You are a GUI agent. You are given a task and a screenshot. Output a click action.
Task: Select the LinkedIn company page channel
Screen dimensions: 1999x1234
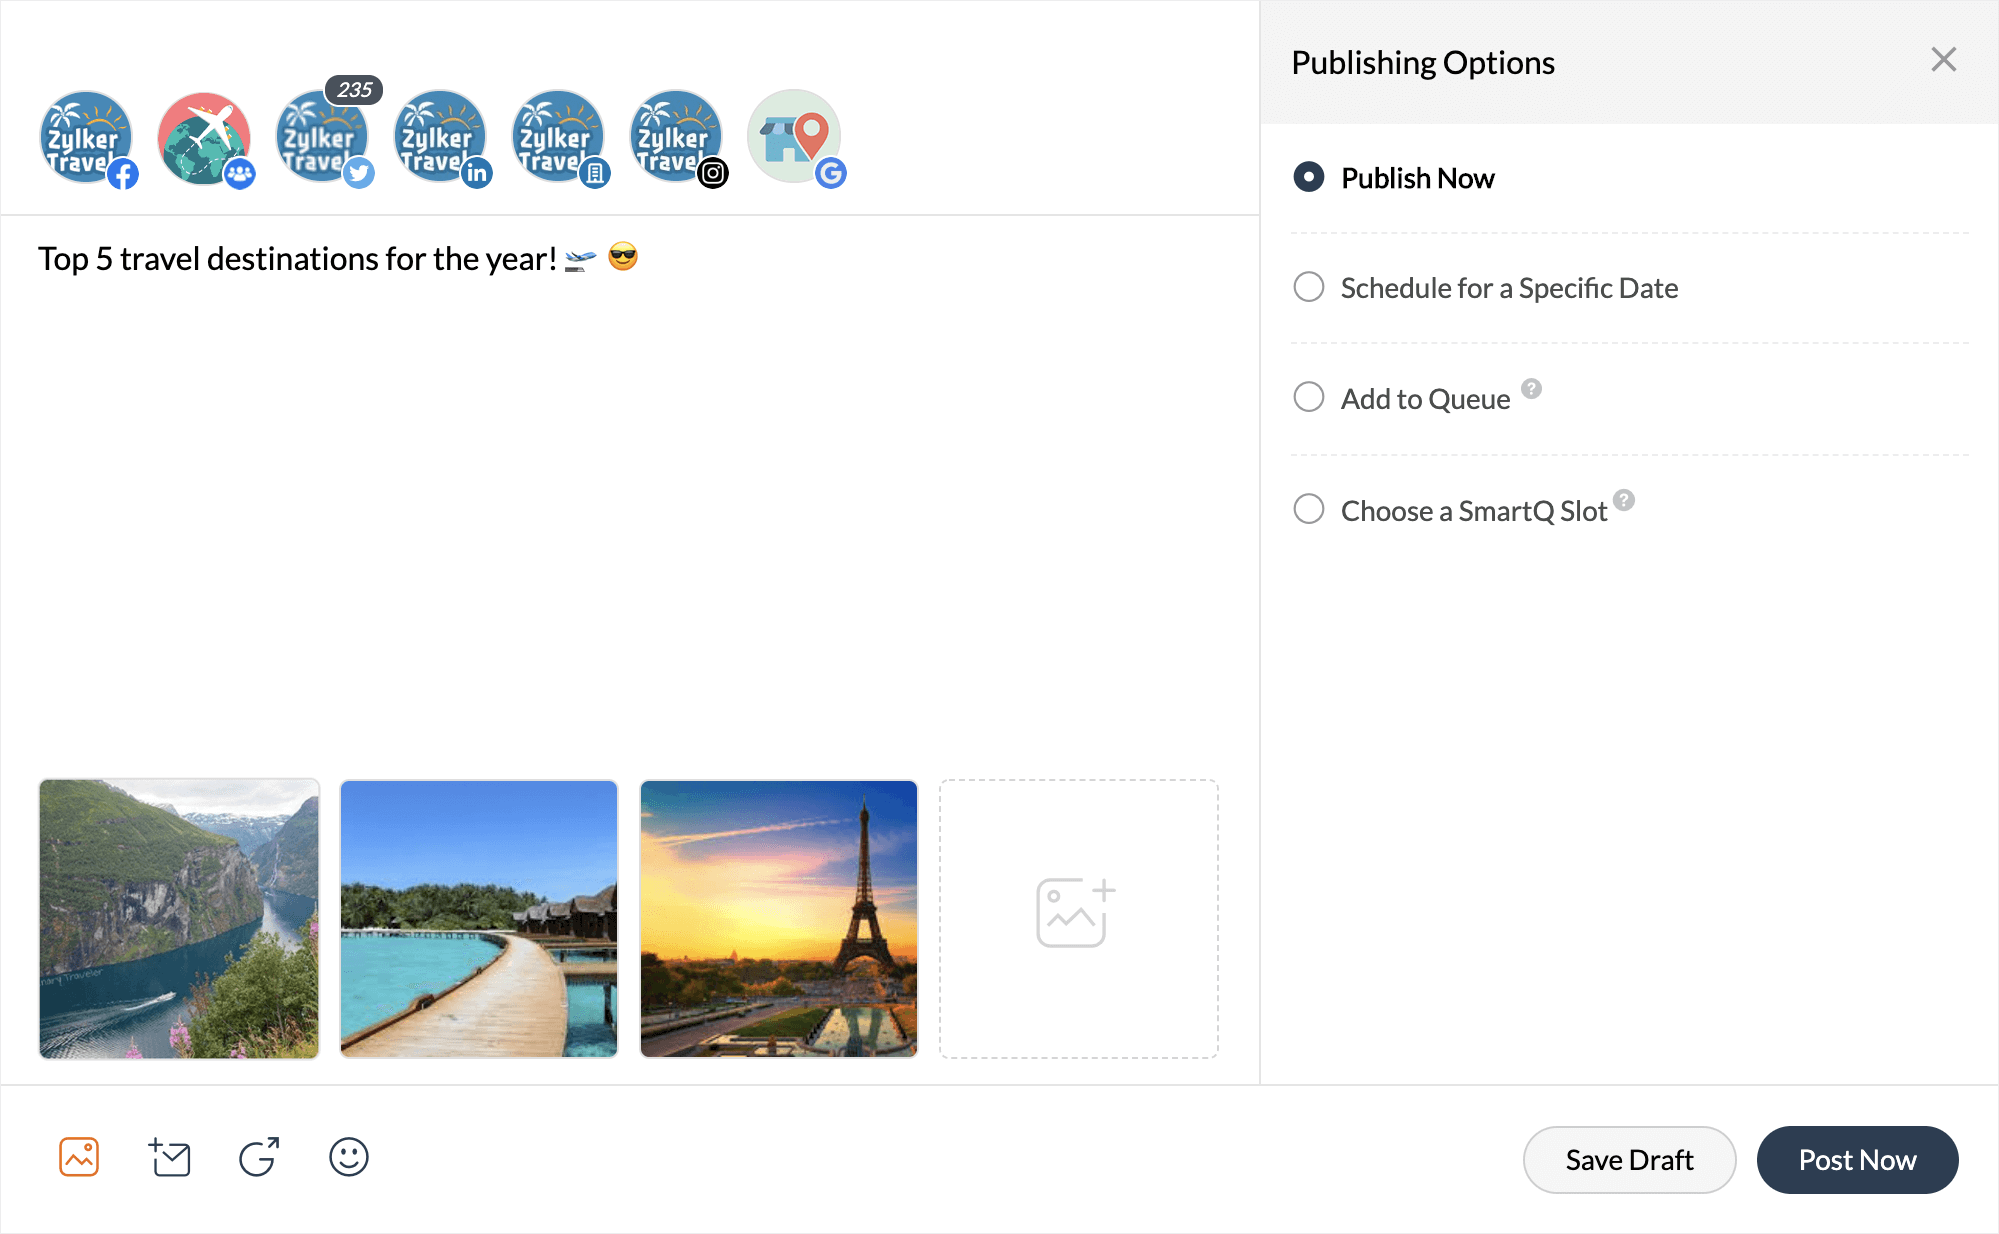[x=558, y=138]
